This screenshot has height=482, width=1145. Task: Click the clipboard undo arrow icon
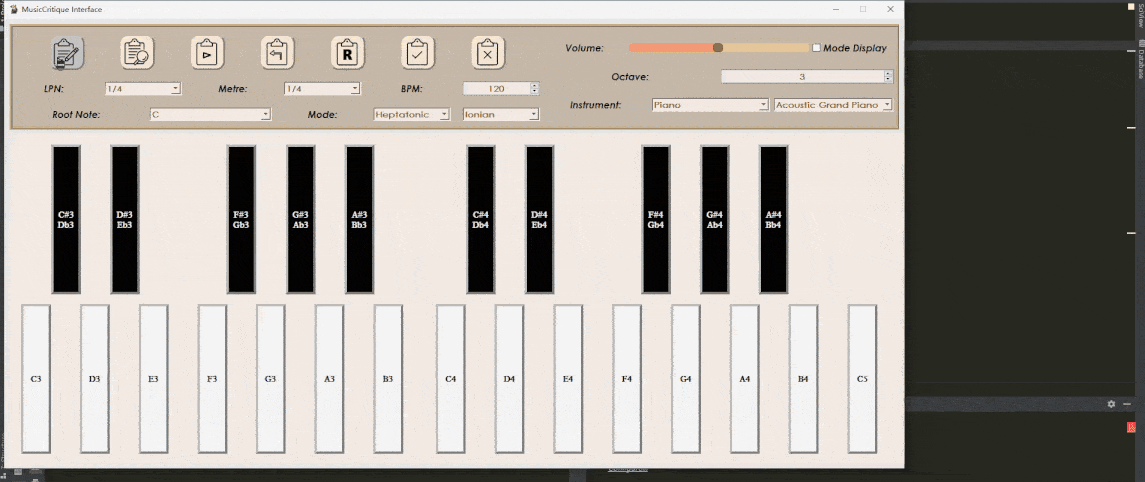click(x=277, y=53)
